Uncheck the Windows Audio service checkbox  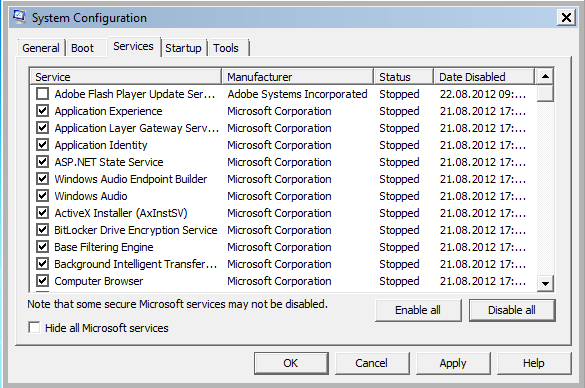pos(43,196)
